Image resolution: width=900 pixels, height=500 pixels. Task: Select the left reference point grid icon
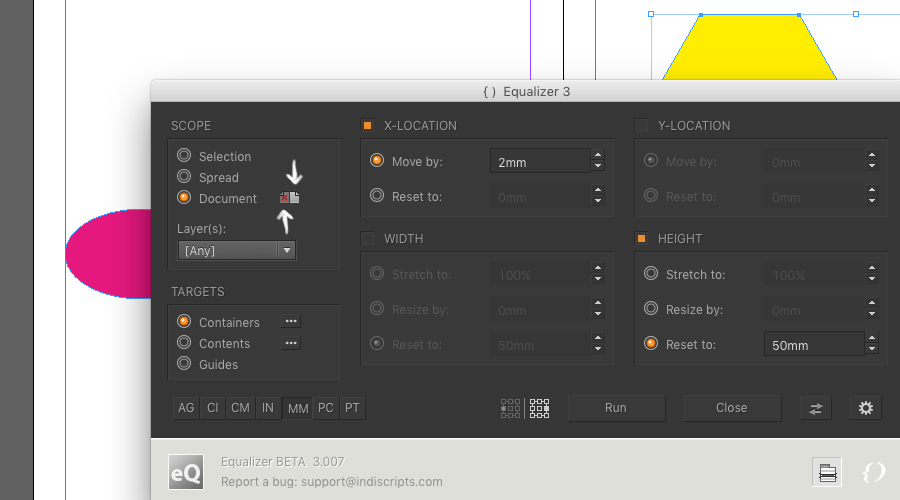tap(510, 408)
